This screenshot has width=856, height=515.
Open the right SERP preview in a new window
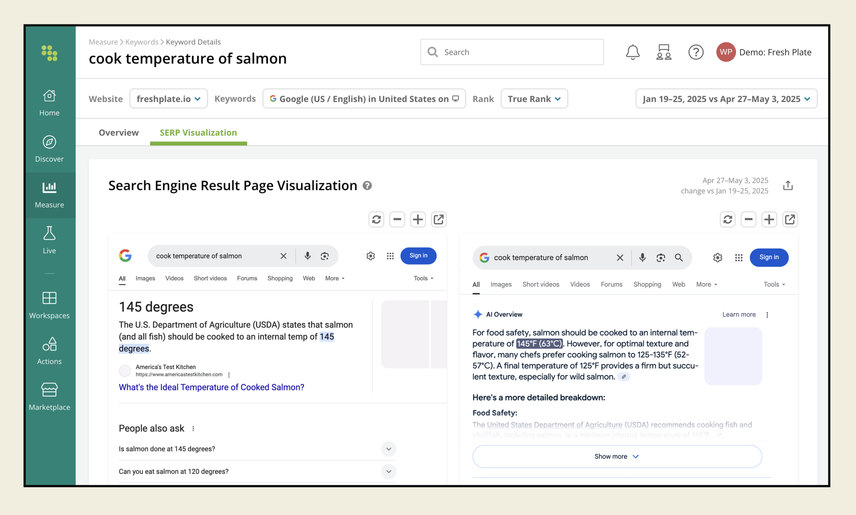790,220
